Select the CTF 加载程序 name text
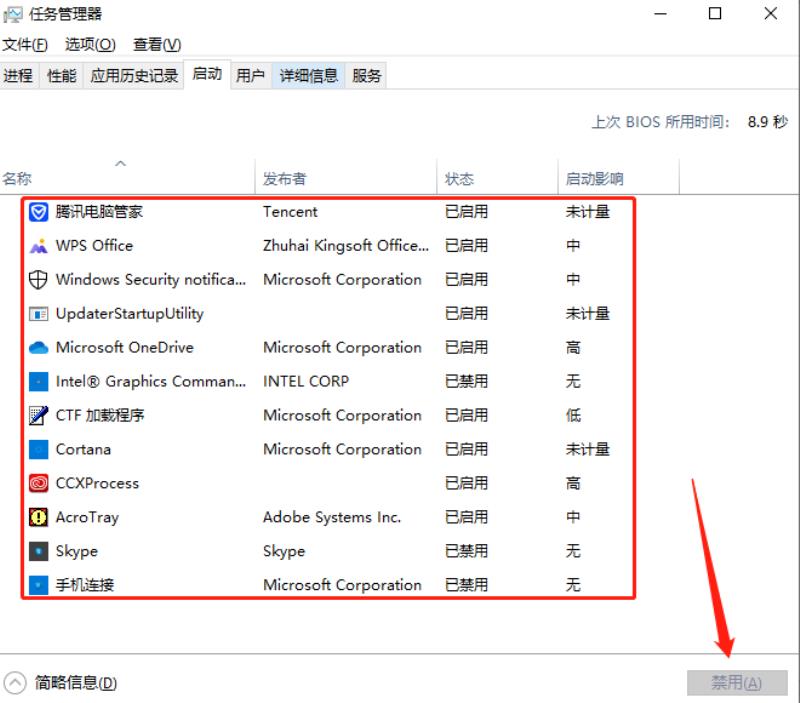Viewport: 800px width, 703px height. (x=100, y=415)
